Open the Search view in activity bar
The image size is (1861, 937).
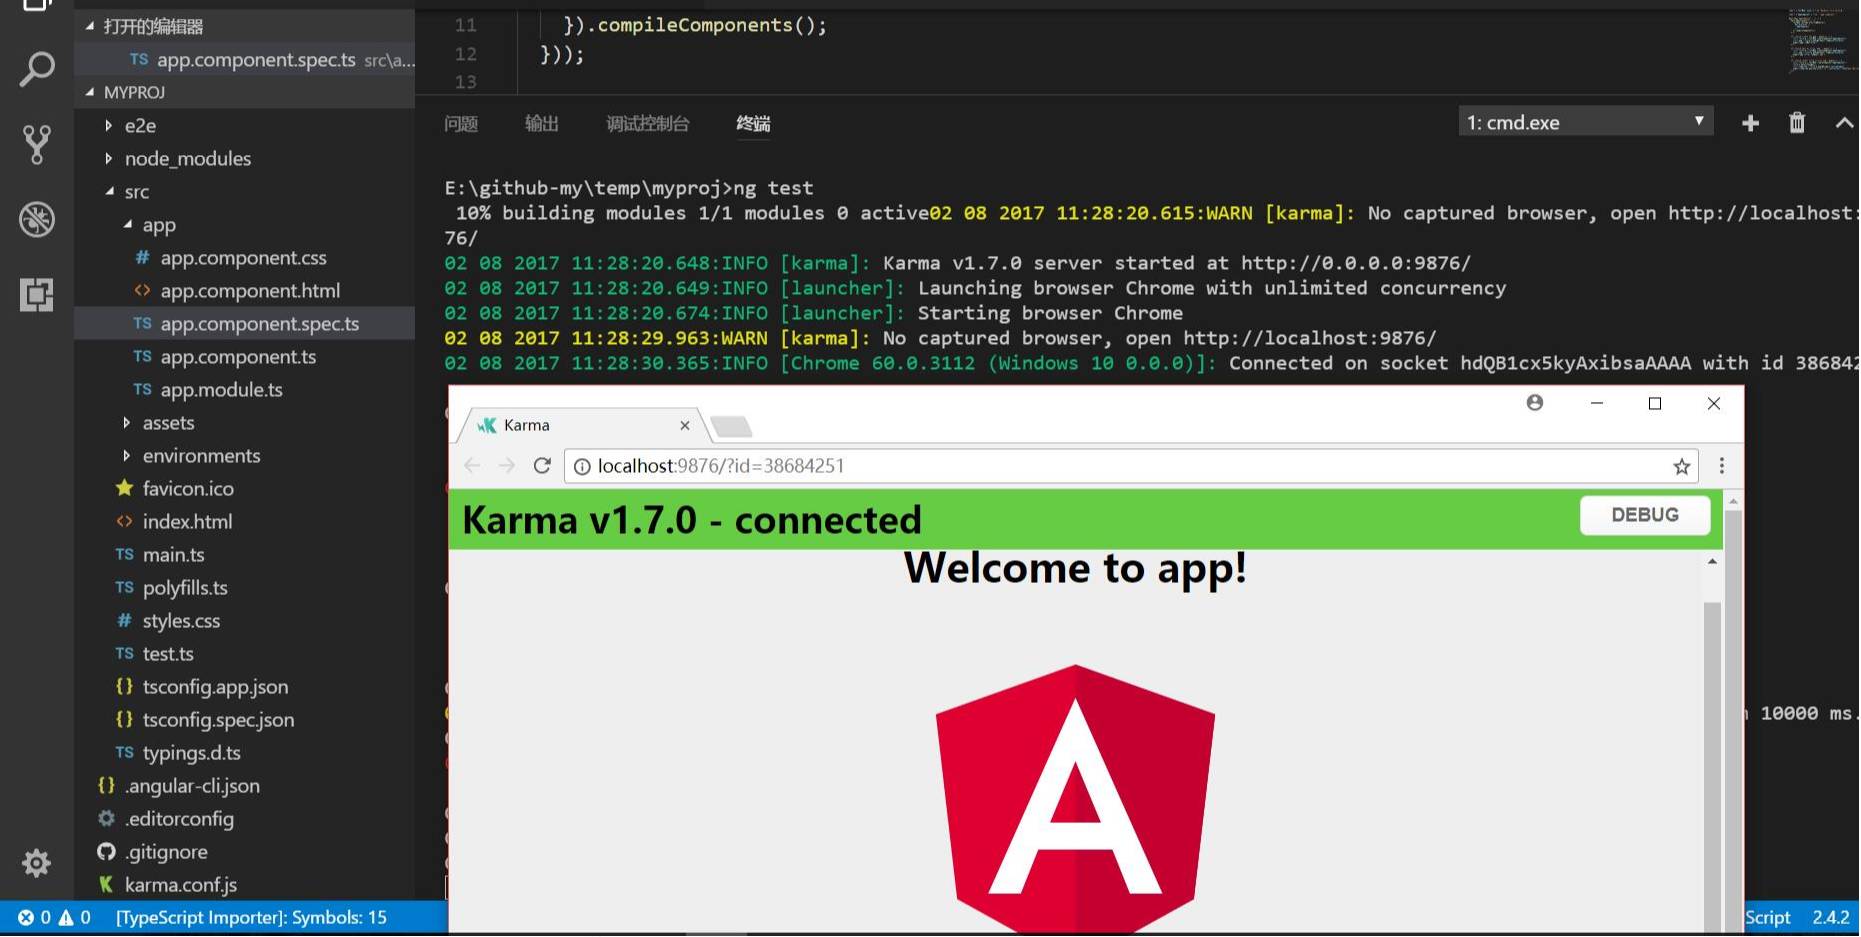coord(37,70)
